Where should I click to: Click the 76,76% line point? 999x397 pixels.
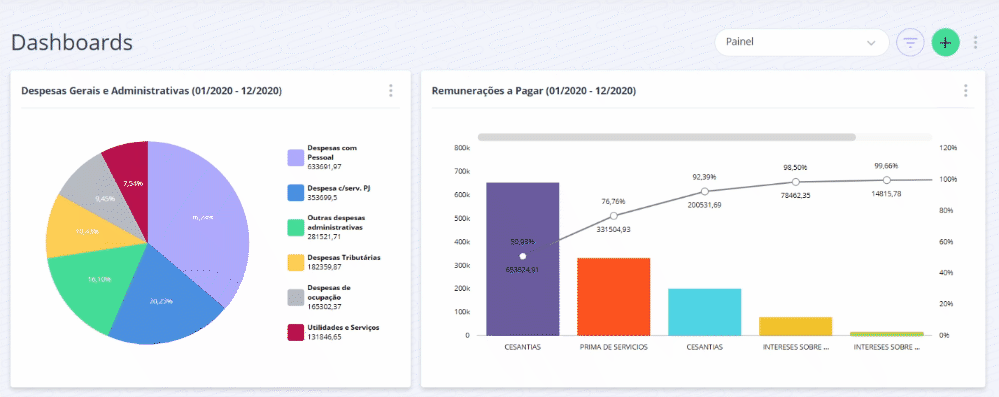pyautogui.click(x=614, y=216)
